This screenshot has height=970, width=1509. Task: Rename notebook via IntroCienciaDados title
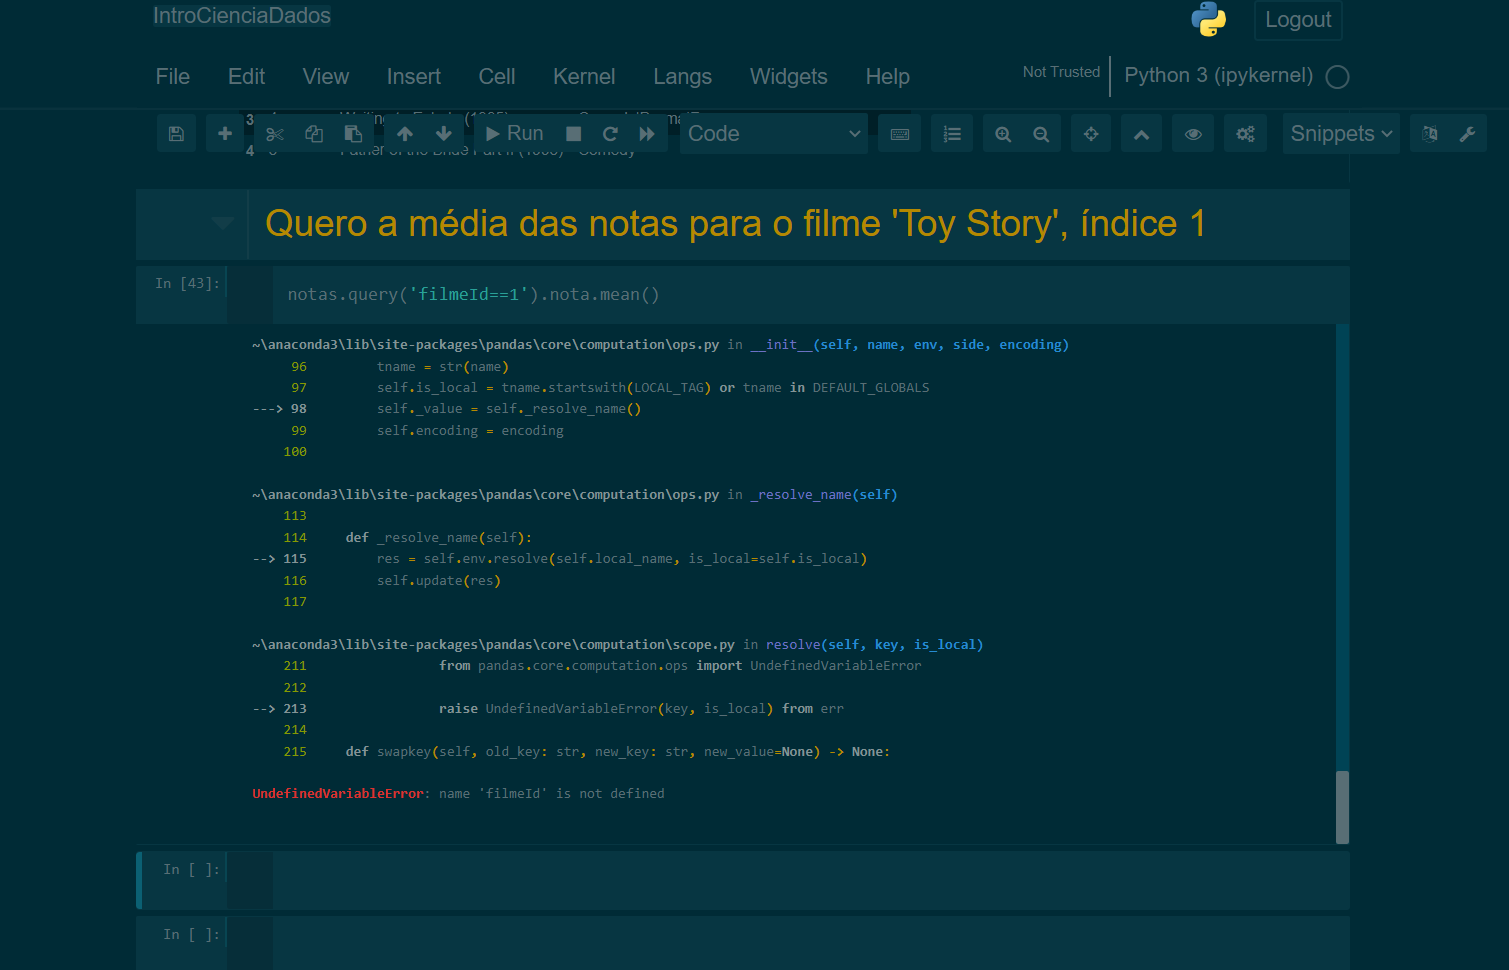click(x=242, y=16)
